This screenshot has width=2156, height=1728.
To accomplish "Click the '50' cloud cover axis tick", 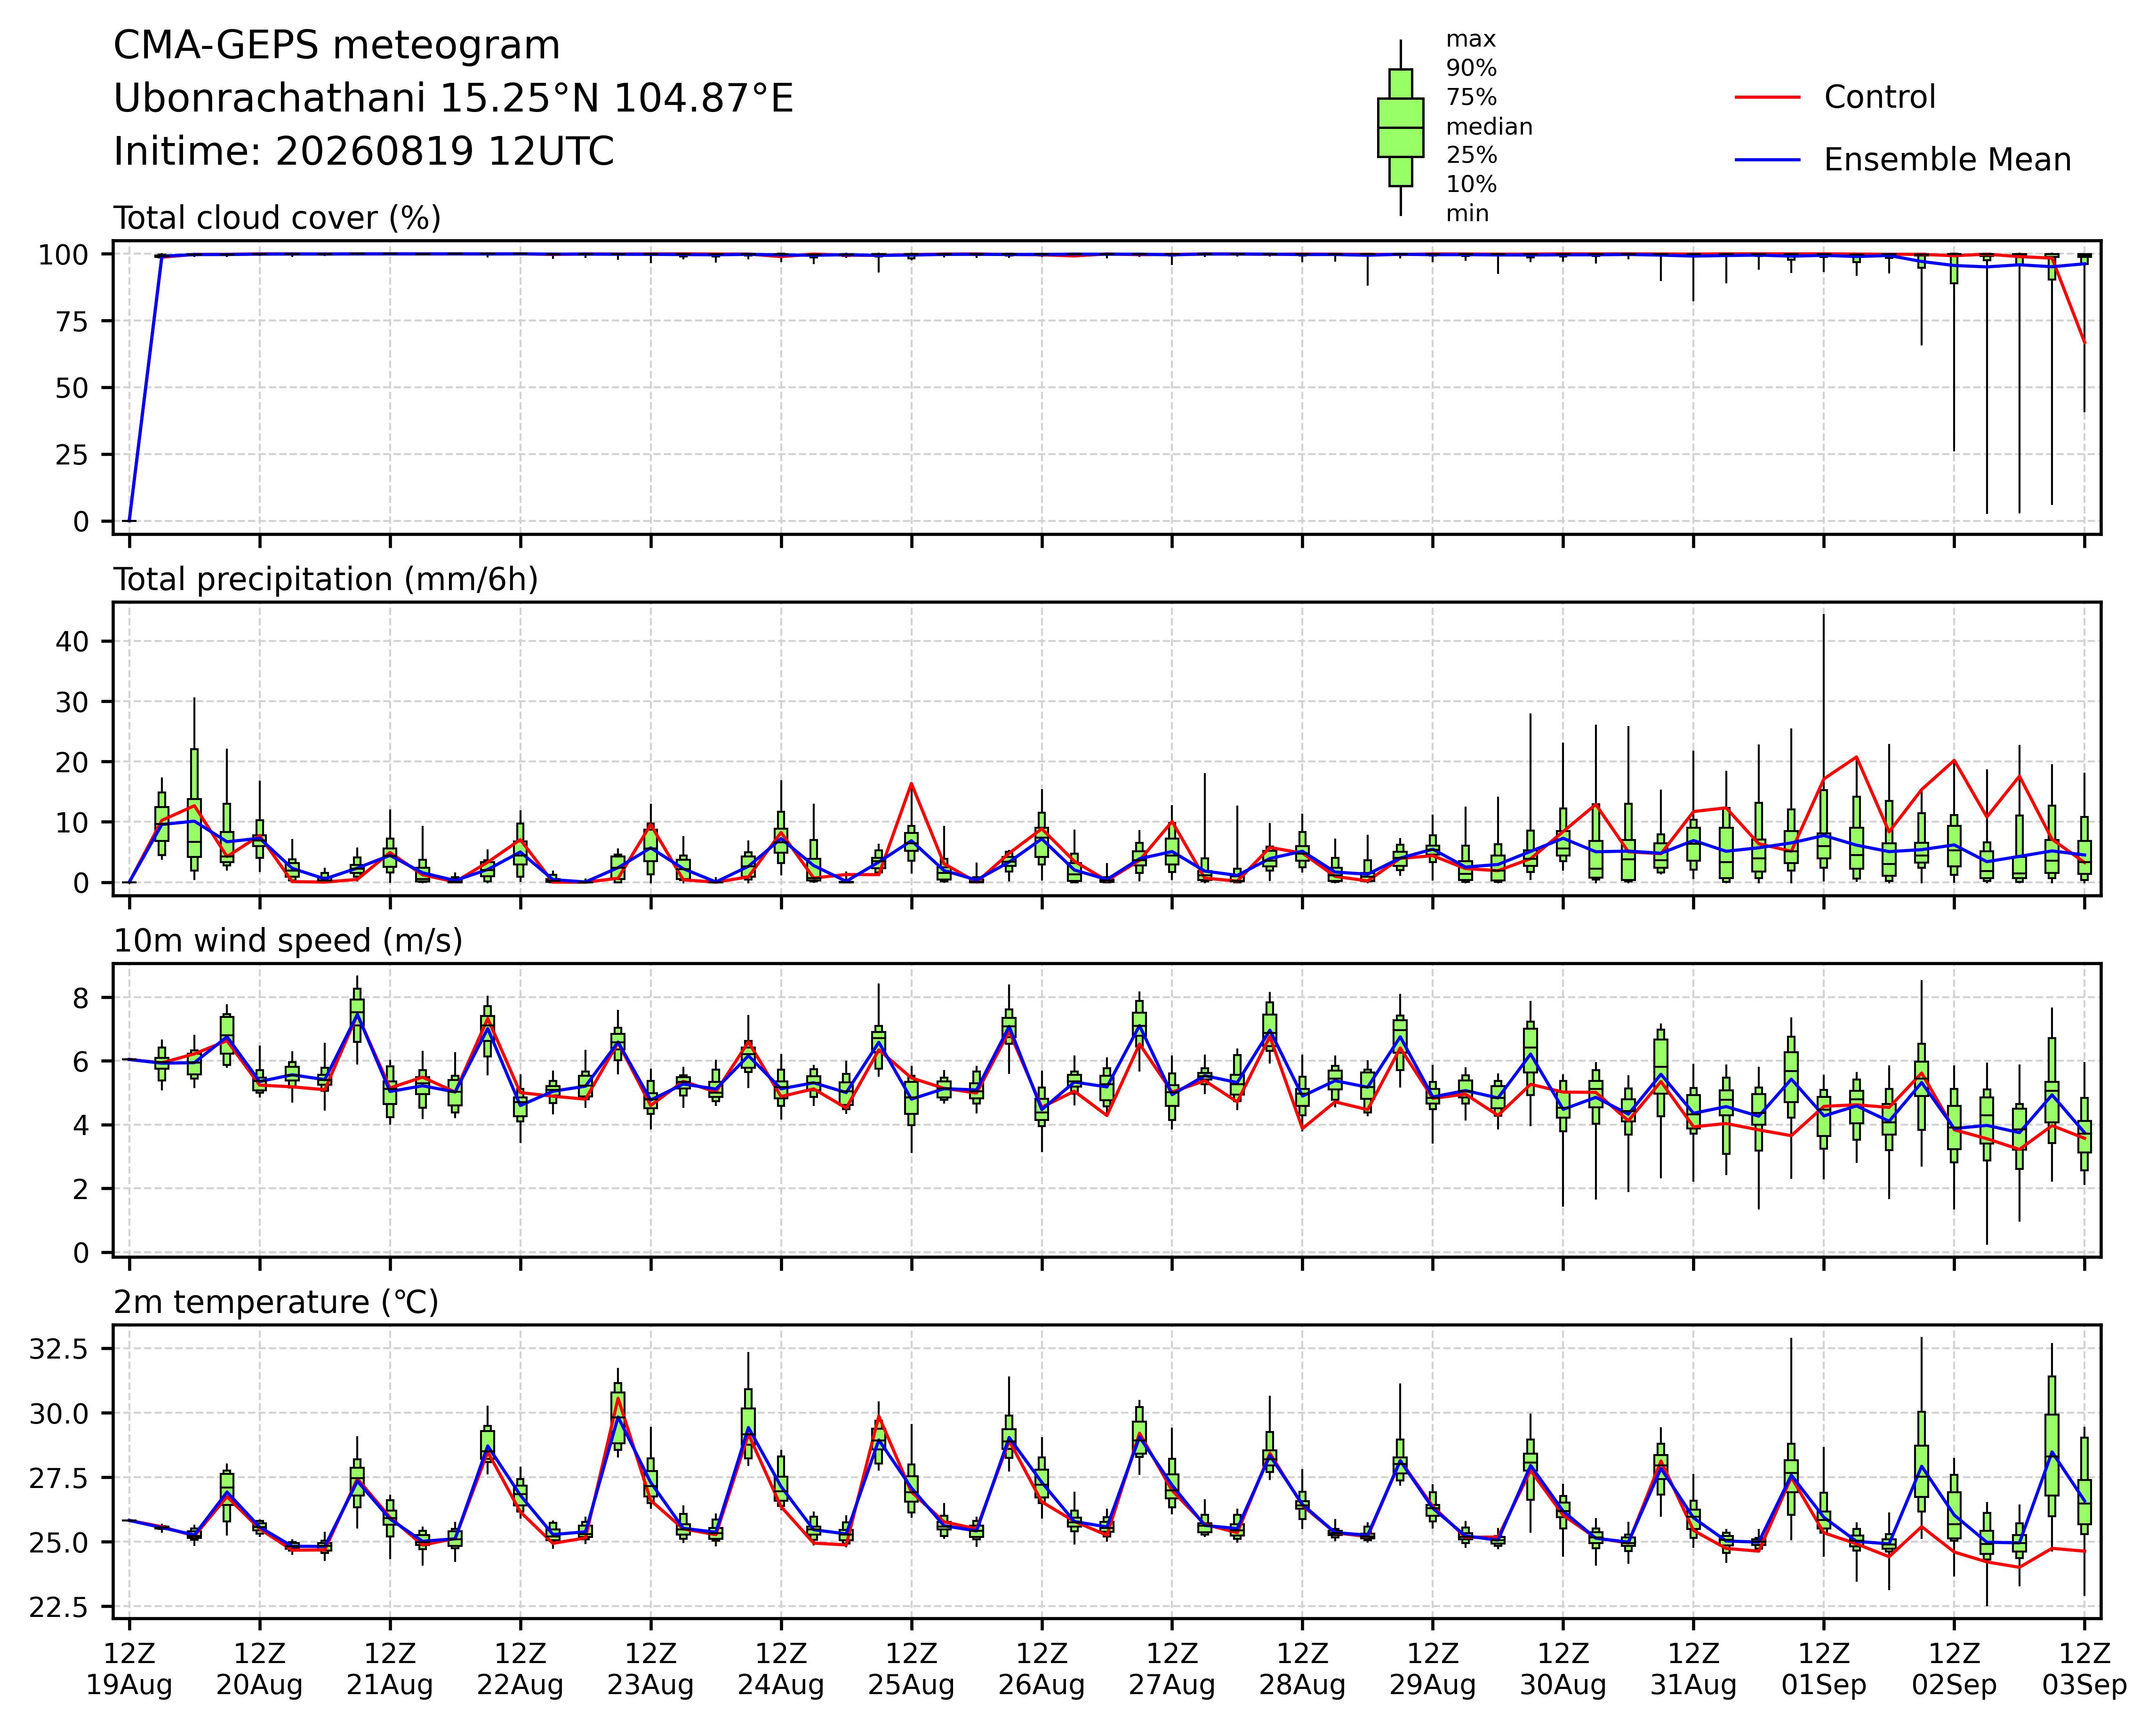I will click(72, 388).
